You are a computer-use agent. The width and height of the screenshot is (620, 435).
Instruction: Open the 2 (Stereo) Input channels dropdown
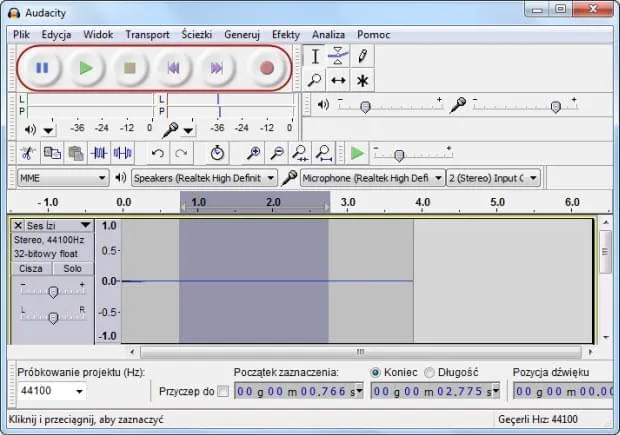(x=493, y=178)
